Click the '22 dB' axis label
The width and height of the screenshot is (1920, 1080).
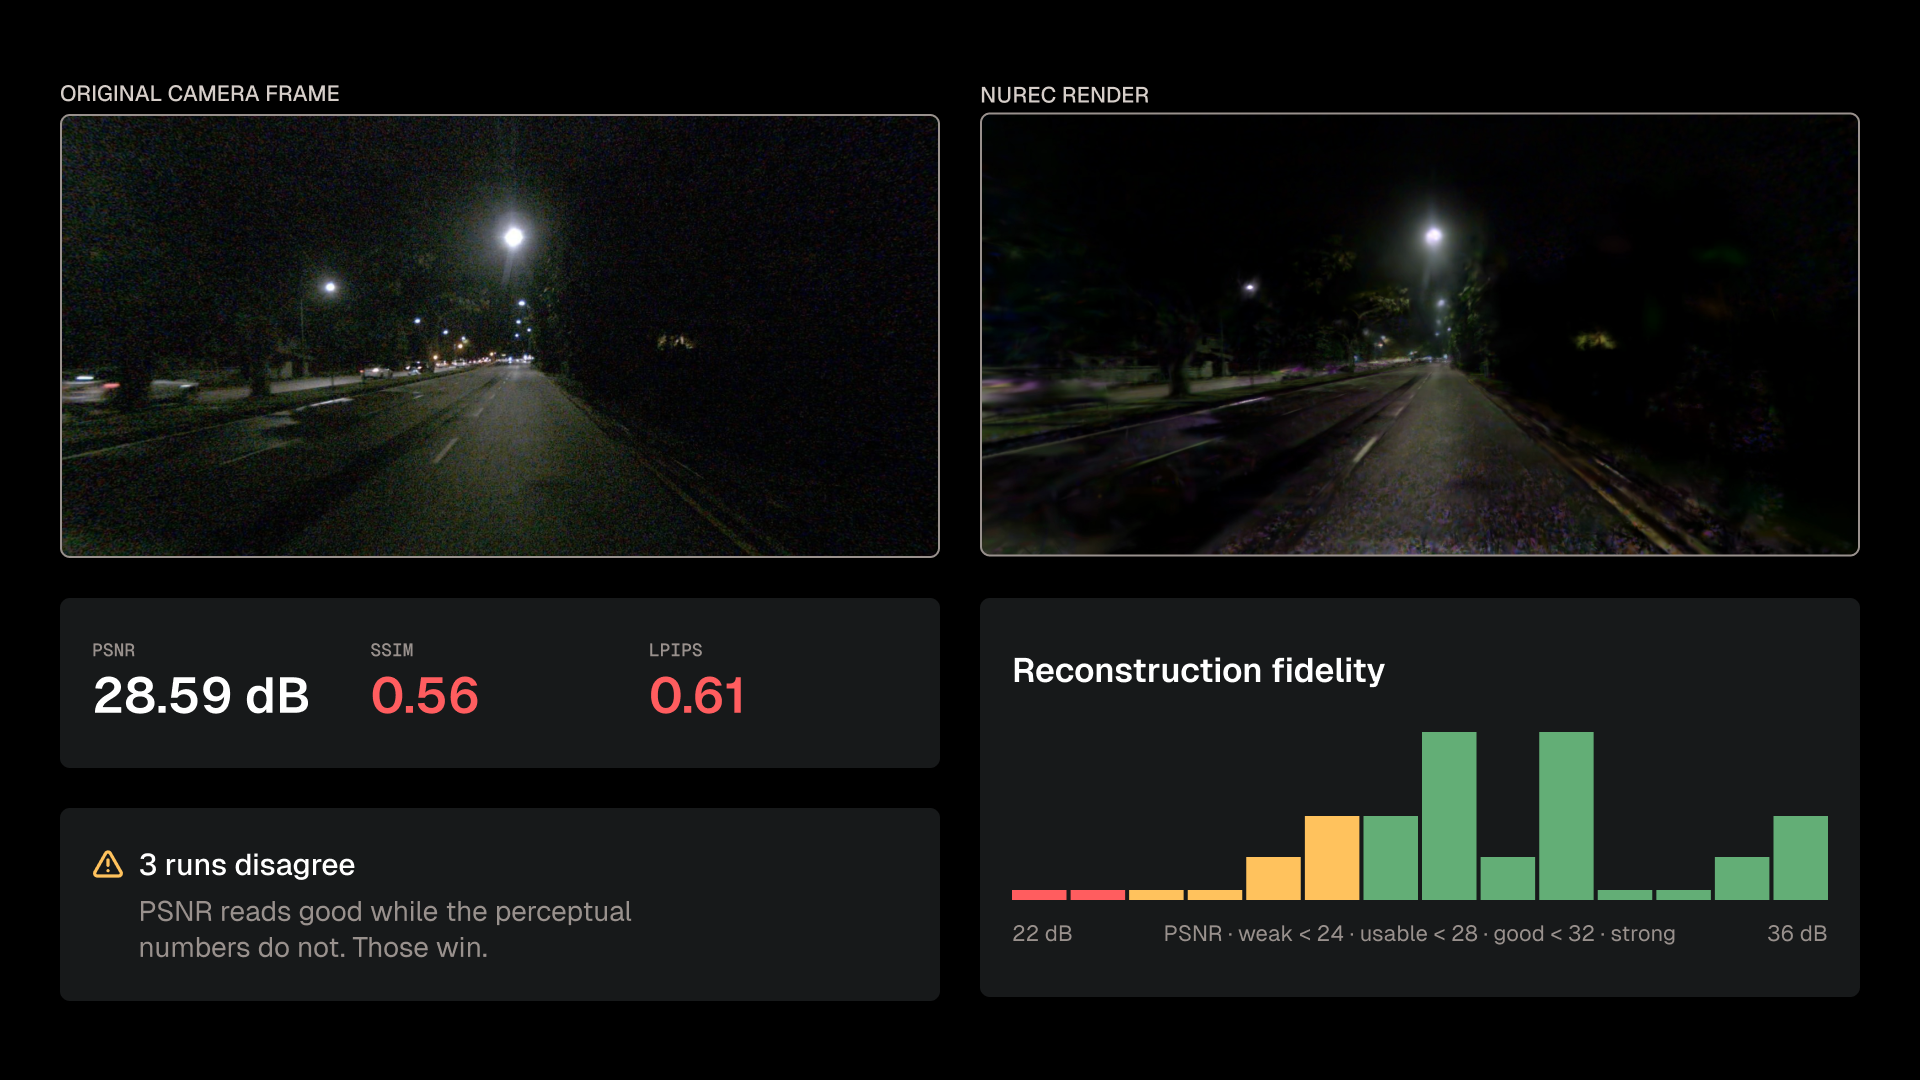click(x=1042, y=933)
